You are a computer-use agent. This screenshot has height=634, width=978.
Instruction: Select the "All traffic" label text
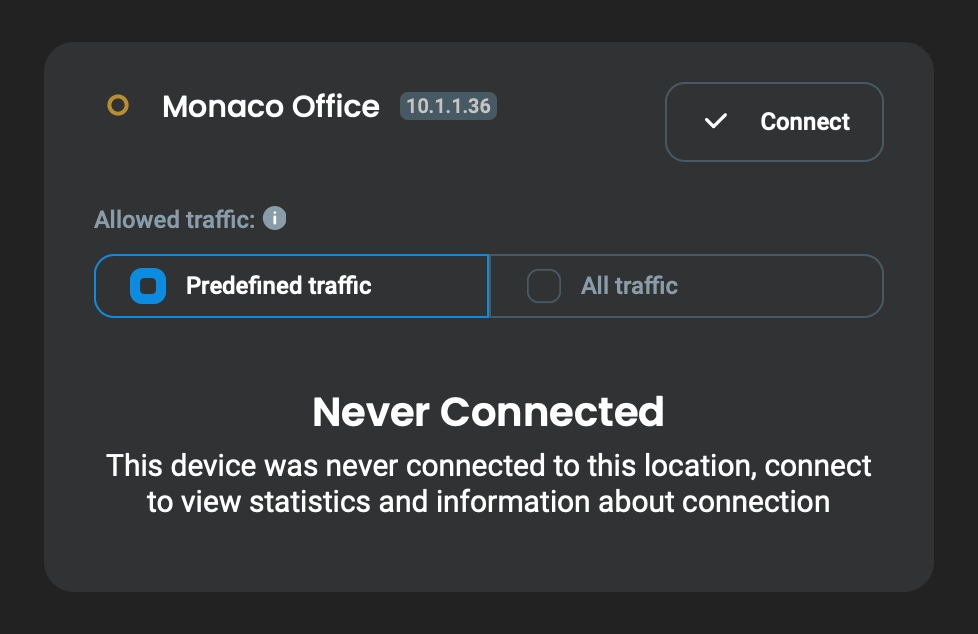629,286
